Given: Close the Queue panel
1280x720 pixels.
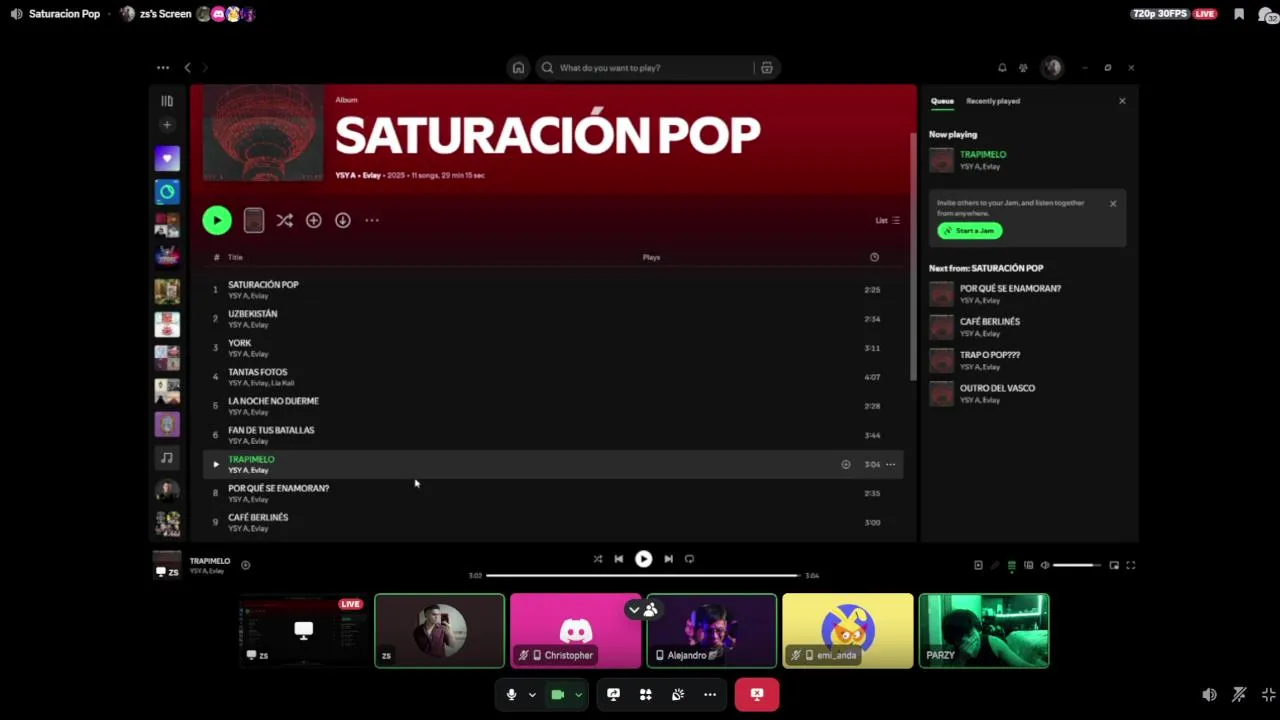Looking at the screenshot, I should coord(1122,101).
